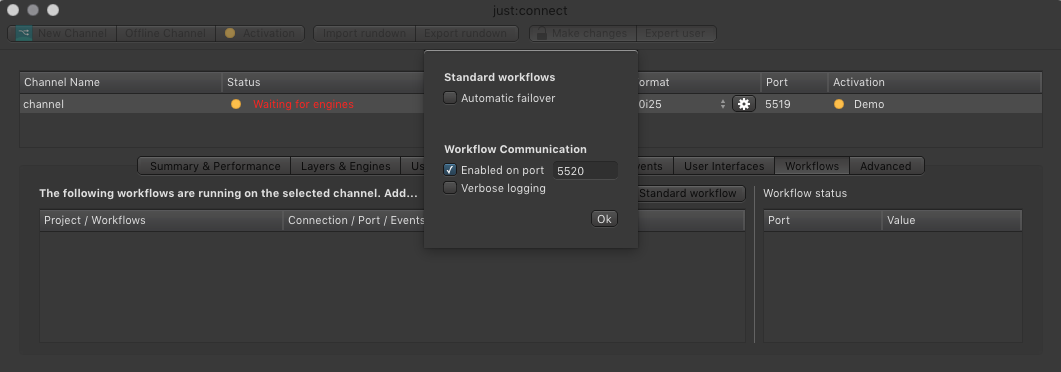Click the Export rundown button
This screenshot has width=1061, height=372.
pos(466,33)
